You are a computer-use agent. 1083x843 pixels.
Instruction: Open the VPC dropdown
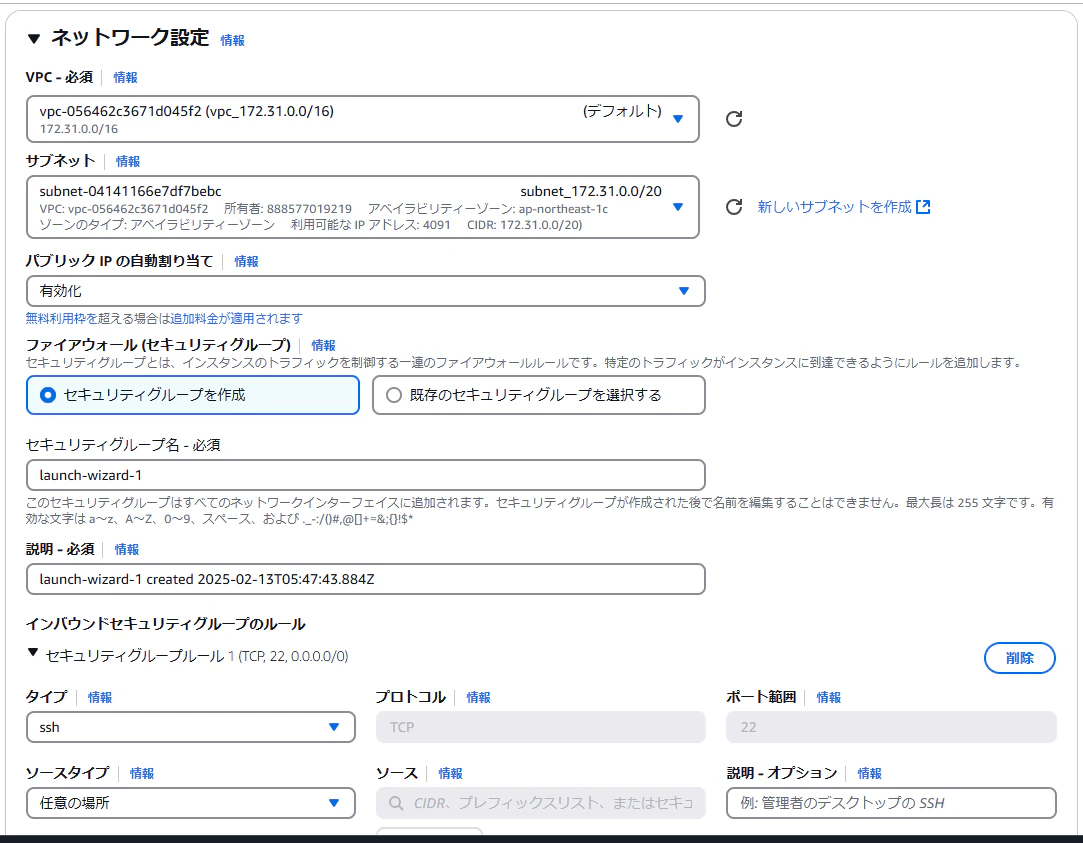(x=363, y=119)
